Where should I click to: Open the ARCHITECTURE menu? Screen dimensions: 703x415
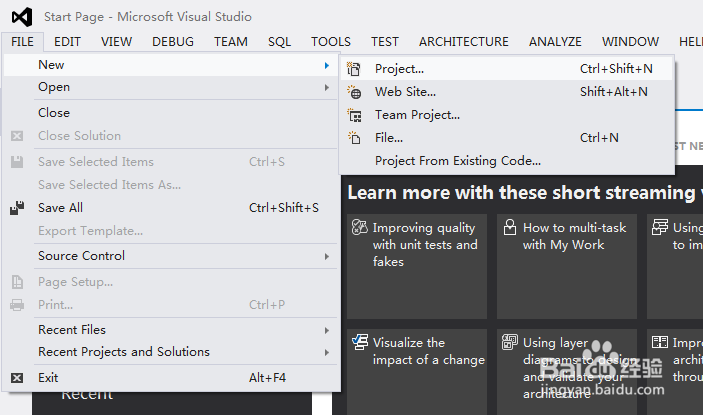pos(464,42)
